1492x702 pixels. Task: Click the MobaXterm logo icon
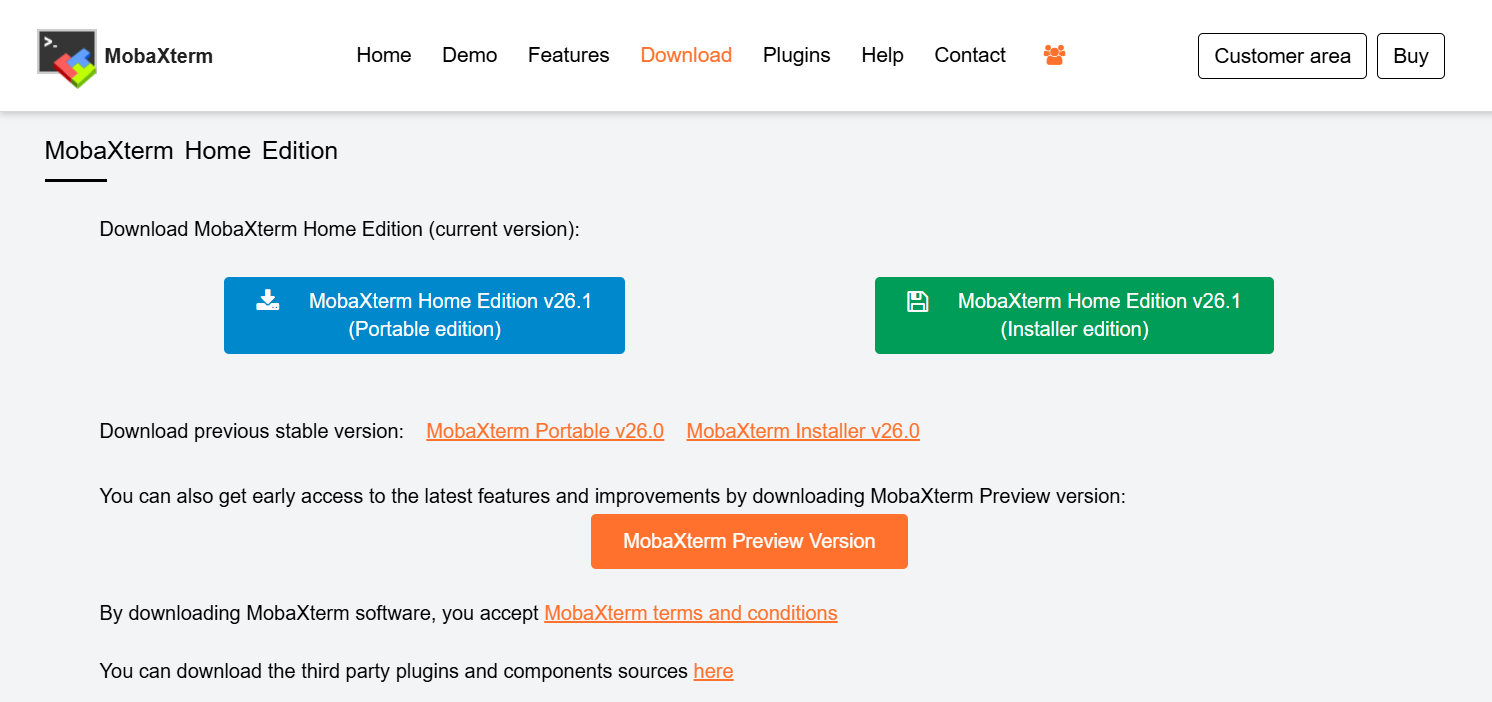pyautogui.click(x=67, y=57)
